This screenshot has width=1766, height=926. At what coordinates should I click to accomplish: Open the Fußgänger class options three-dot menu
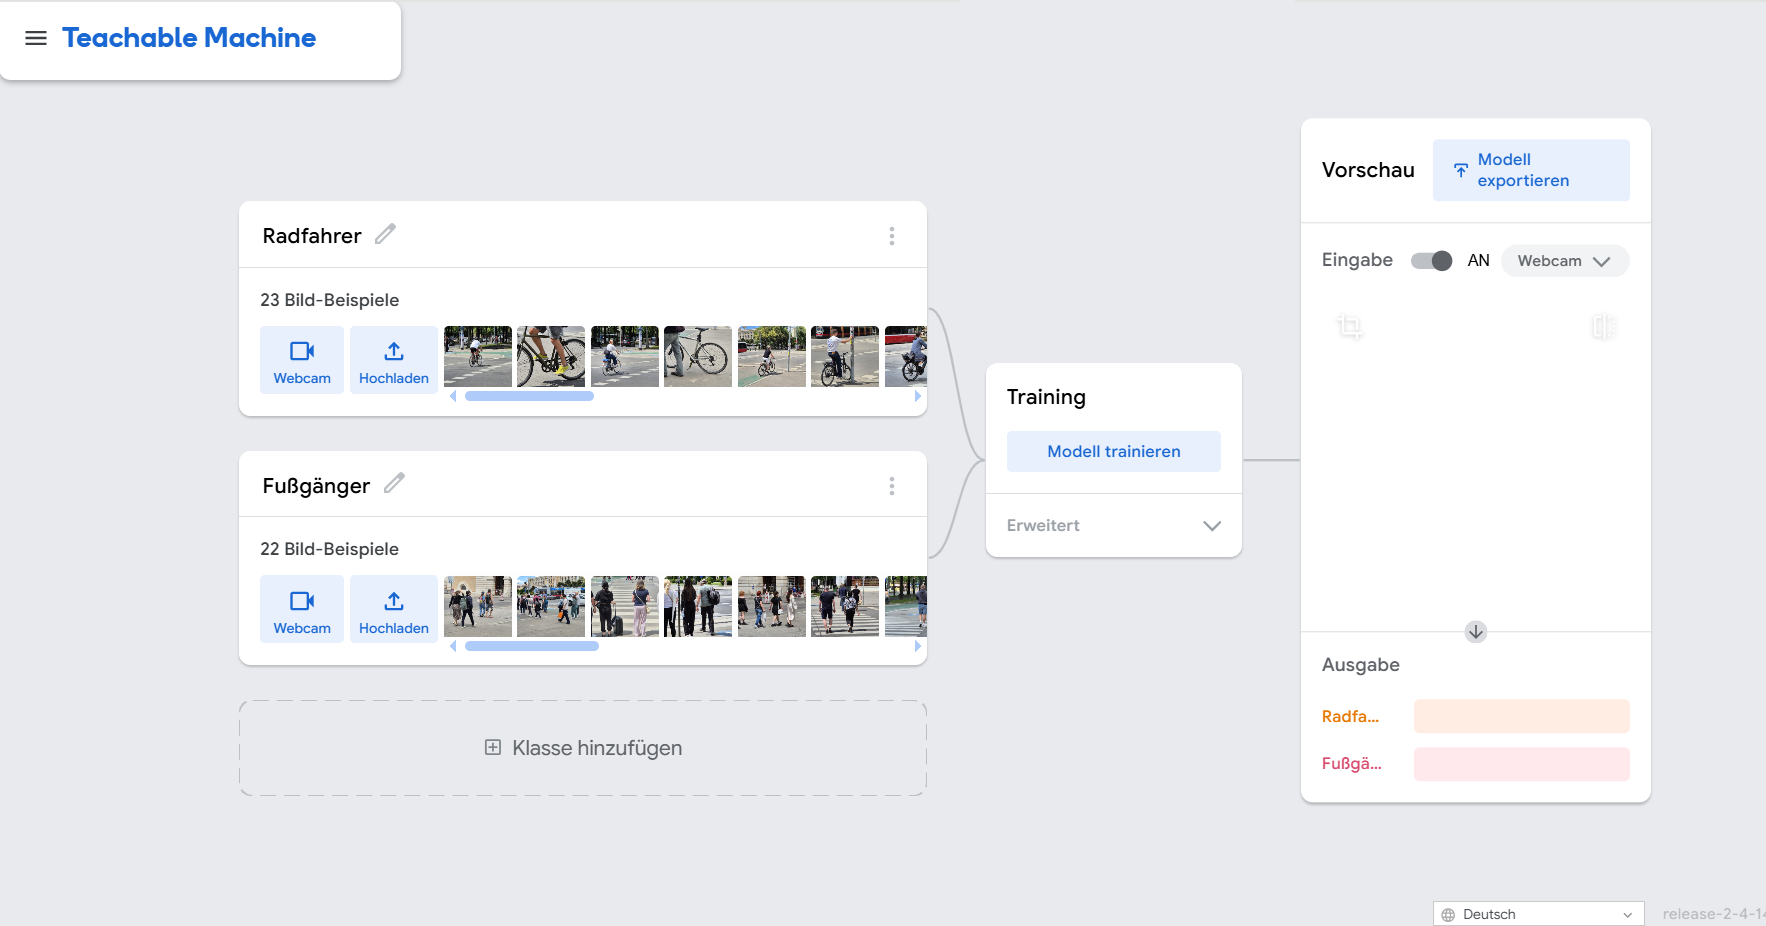pyautogui.click(x=892, y=486)
